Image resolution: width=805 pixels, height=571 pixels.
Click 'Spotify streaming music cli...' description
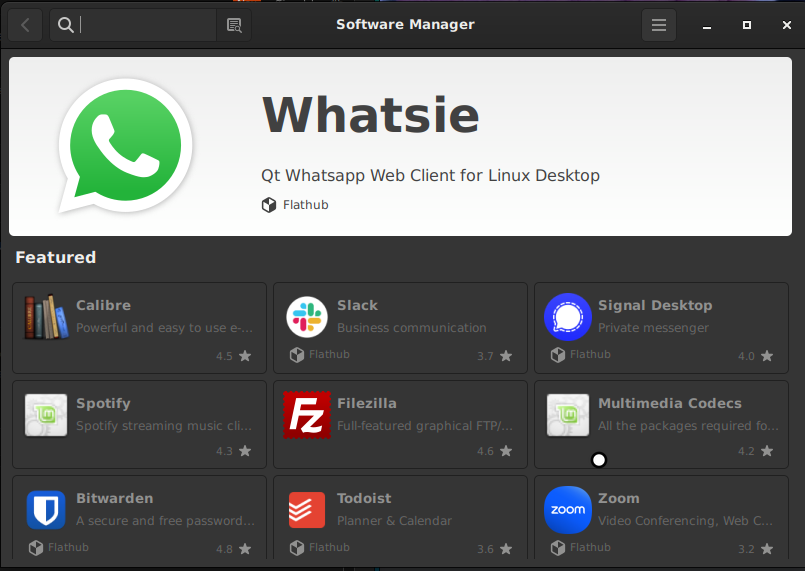point(164,426)
